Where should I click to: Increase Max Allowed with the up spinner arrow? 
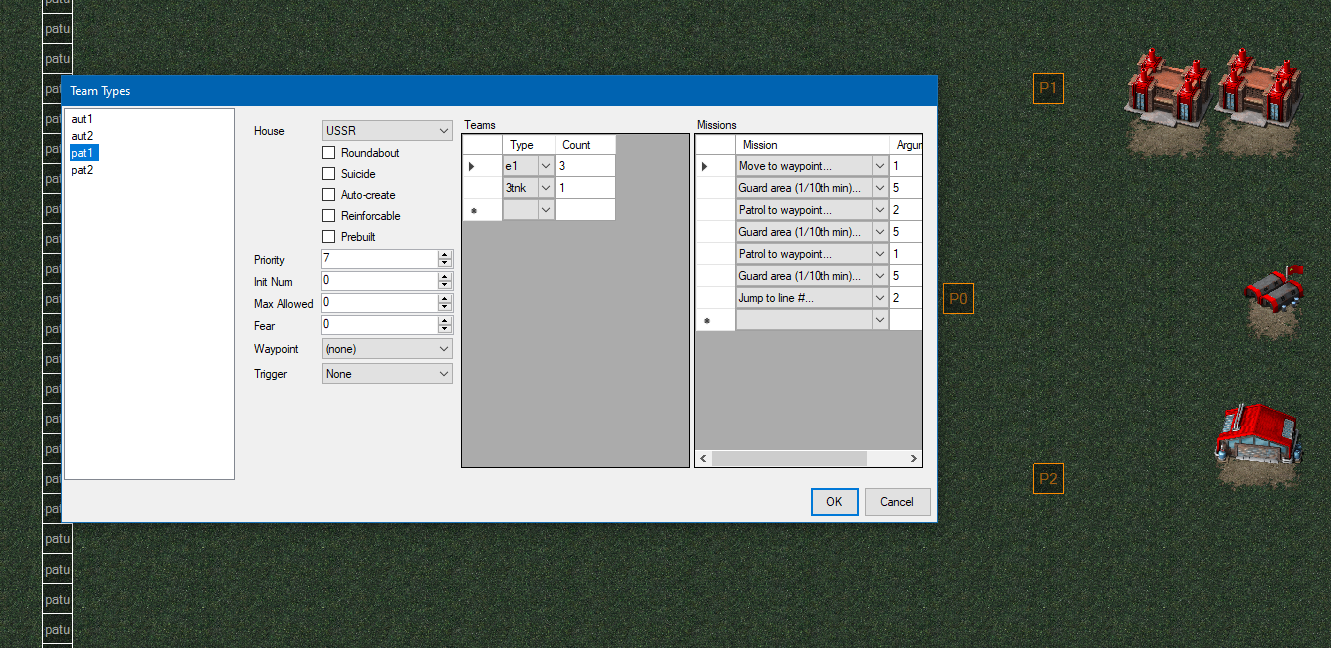click(x=445, y=298)
